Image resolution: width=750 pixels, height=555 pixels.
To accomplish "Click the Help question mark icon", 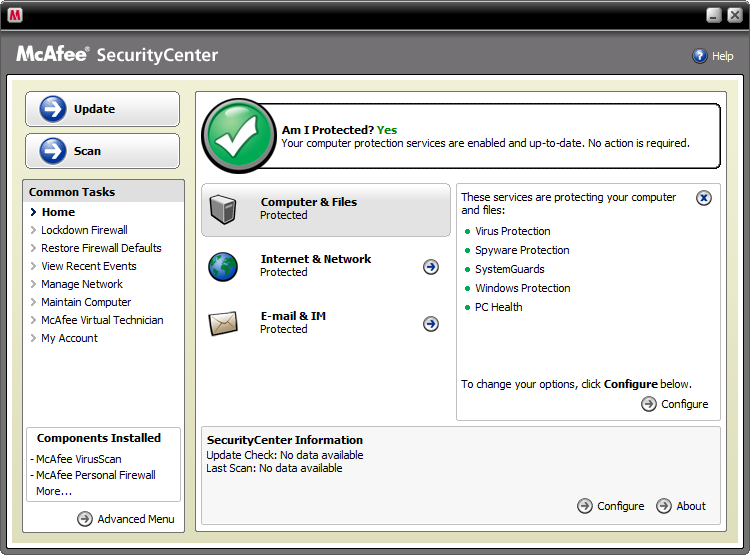I will [x=700, y=56].
